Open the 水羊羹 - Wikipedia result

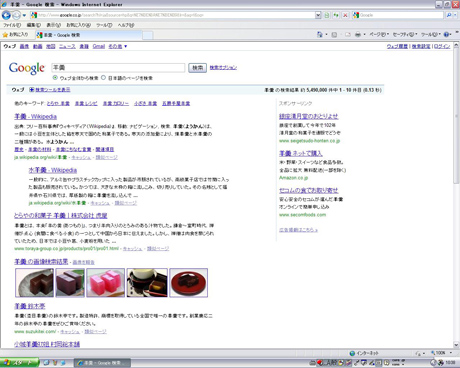(53, 170)
